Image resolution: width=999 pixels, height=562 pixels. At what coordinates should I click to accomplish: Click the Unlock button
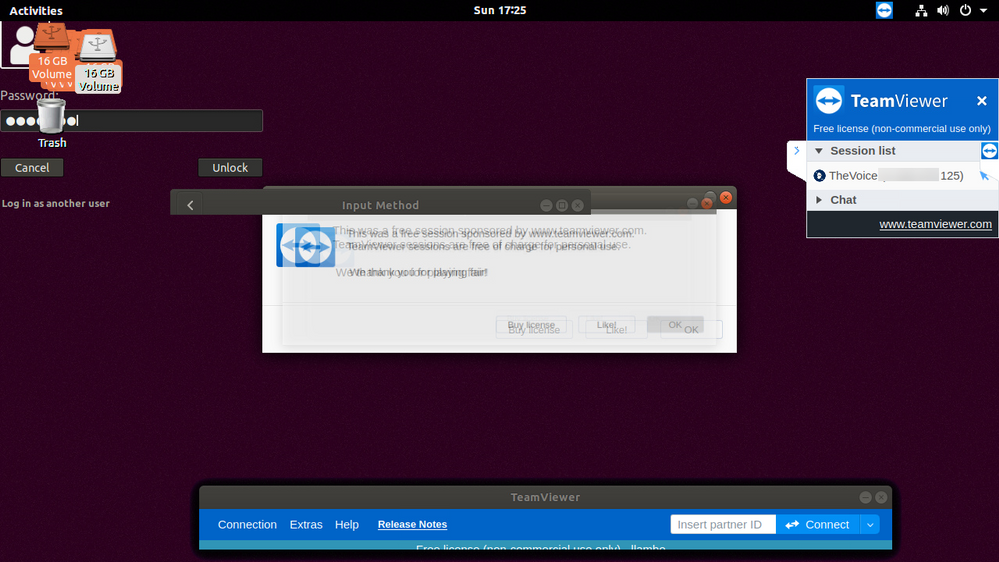(230, 168)
